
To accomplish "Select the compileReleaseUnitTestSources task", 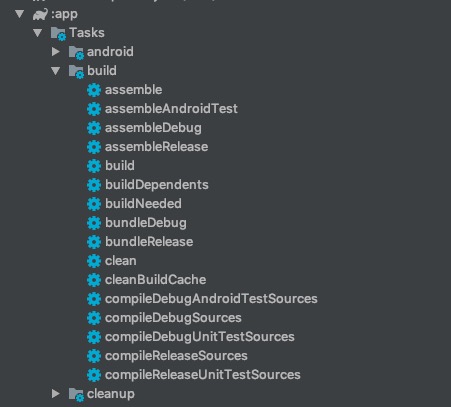I will click(x=203, y=375).
